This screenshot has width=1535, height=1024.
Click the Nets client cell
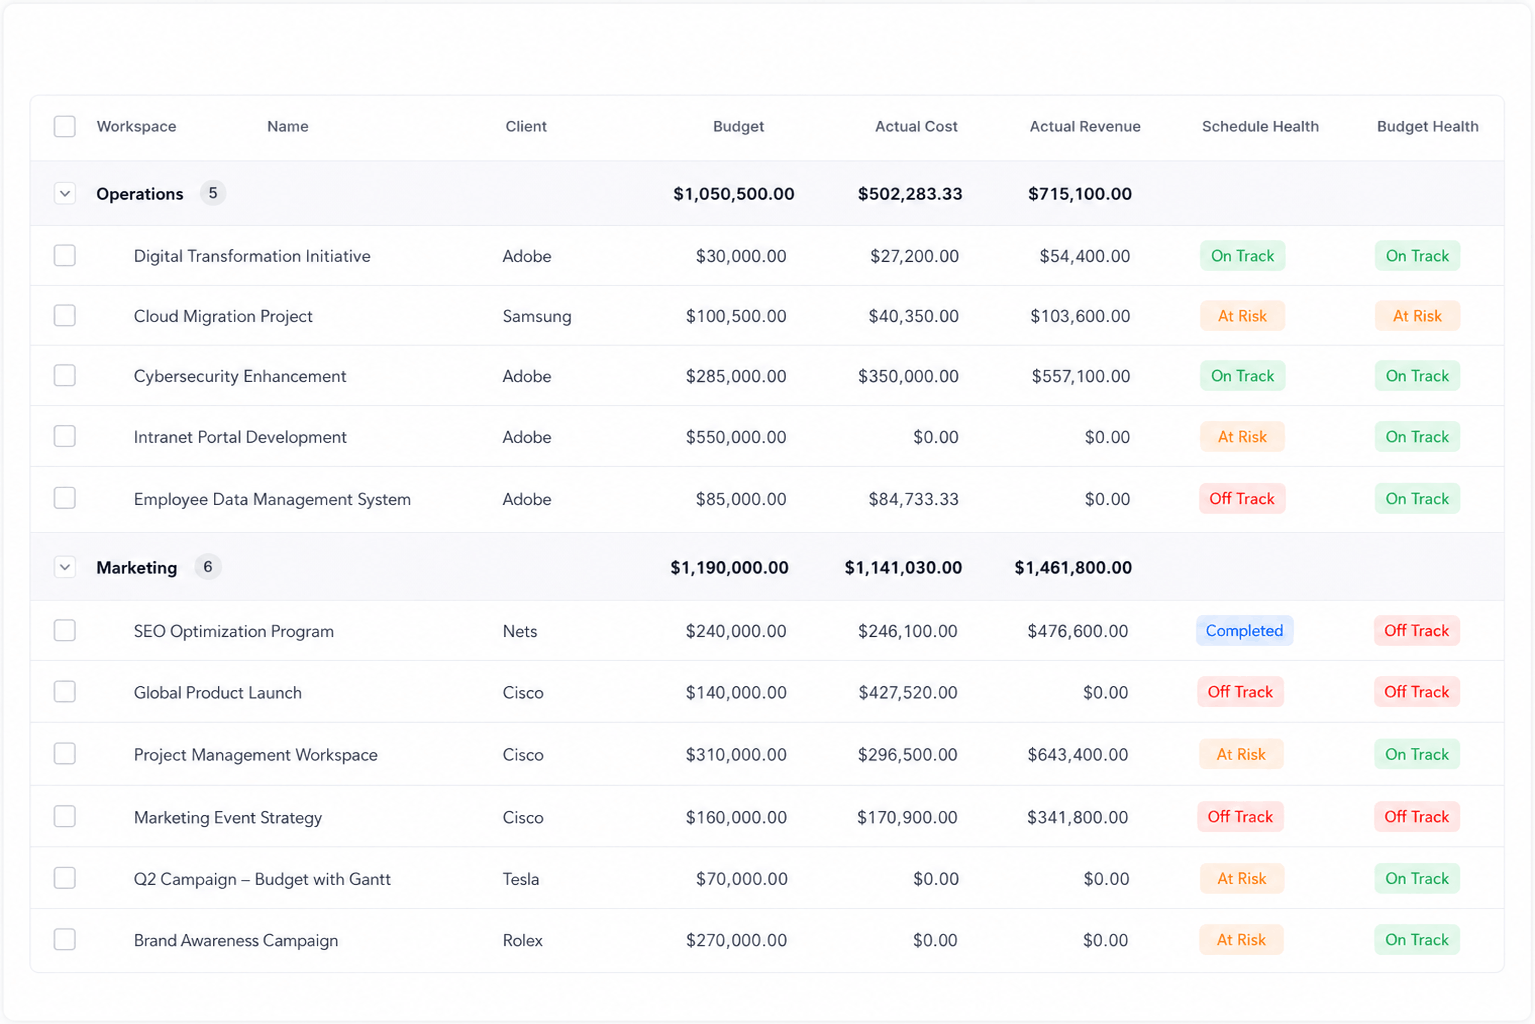tap(520, 631)
